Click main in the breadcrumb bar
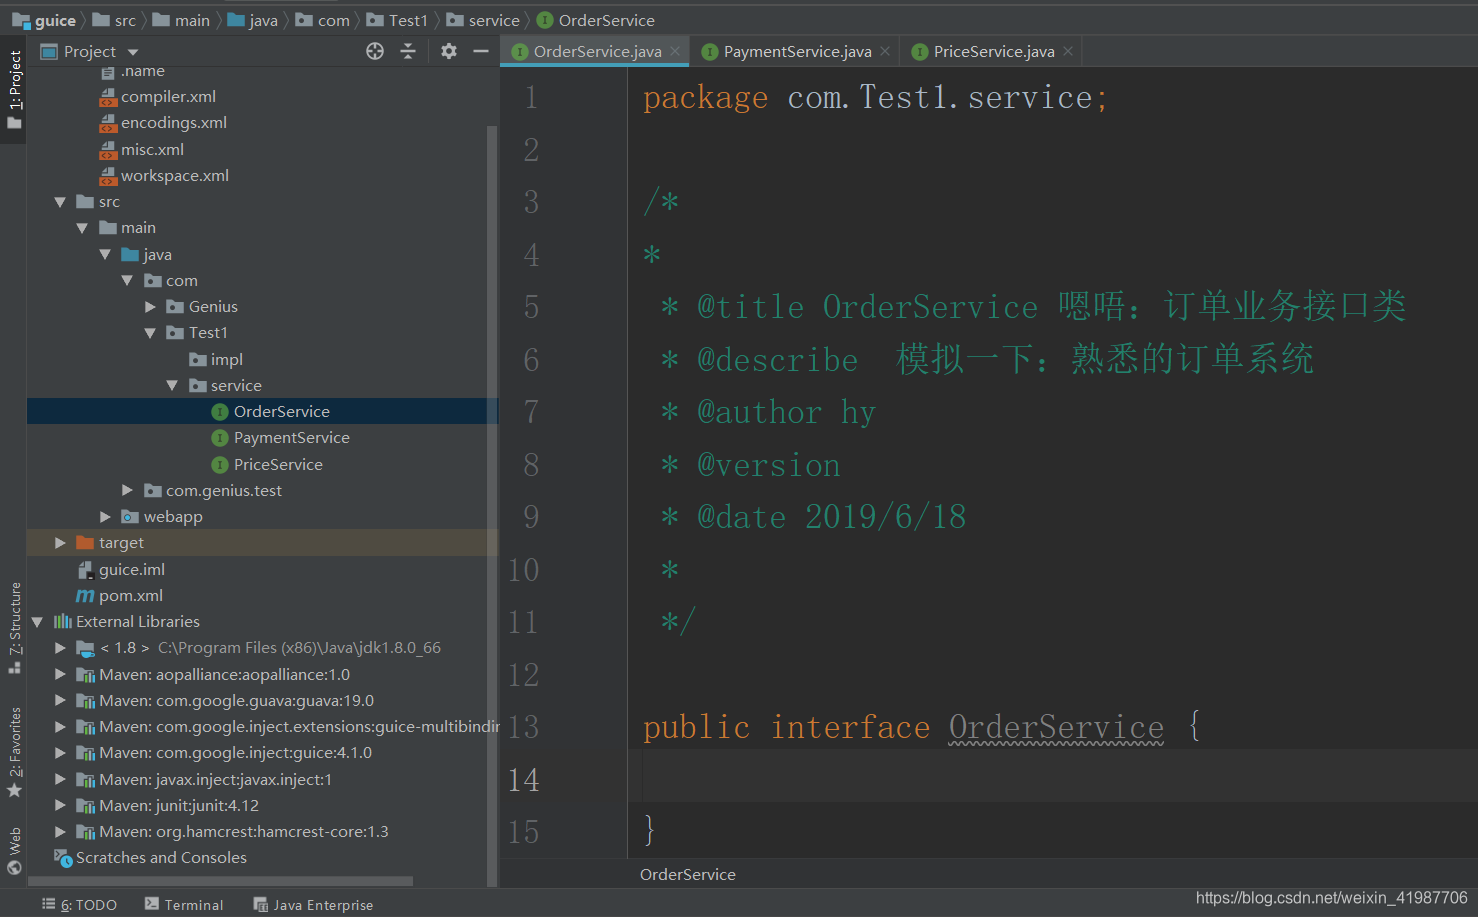The height and width of the screenshot is (917, 1478). pos(181,20)
